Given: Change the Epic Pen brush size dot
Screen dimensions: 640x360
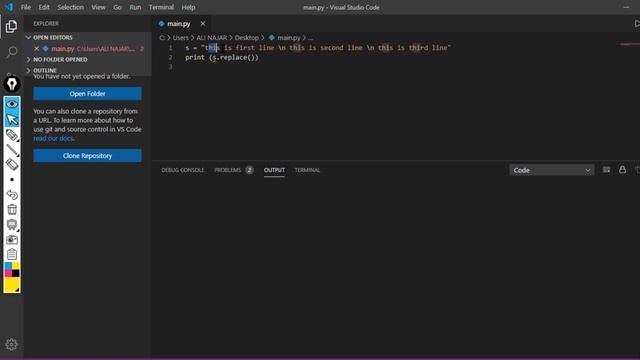Looking at the screenshot, I should pyautogui.click(x=12, y=180).
